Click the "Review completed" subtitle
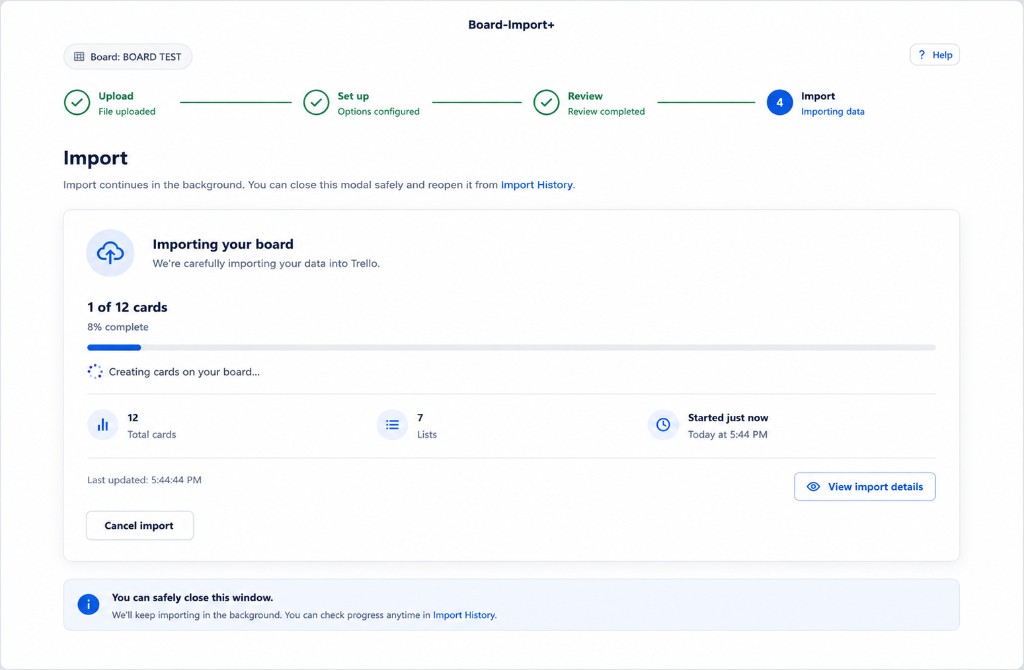 606,112
